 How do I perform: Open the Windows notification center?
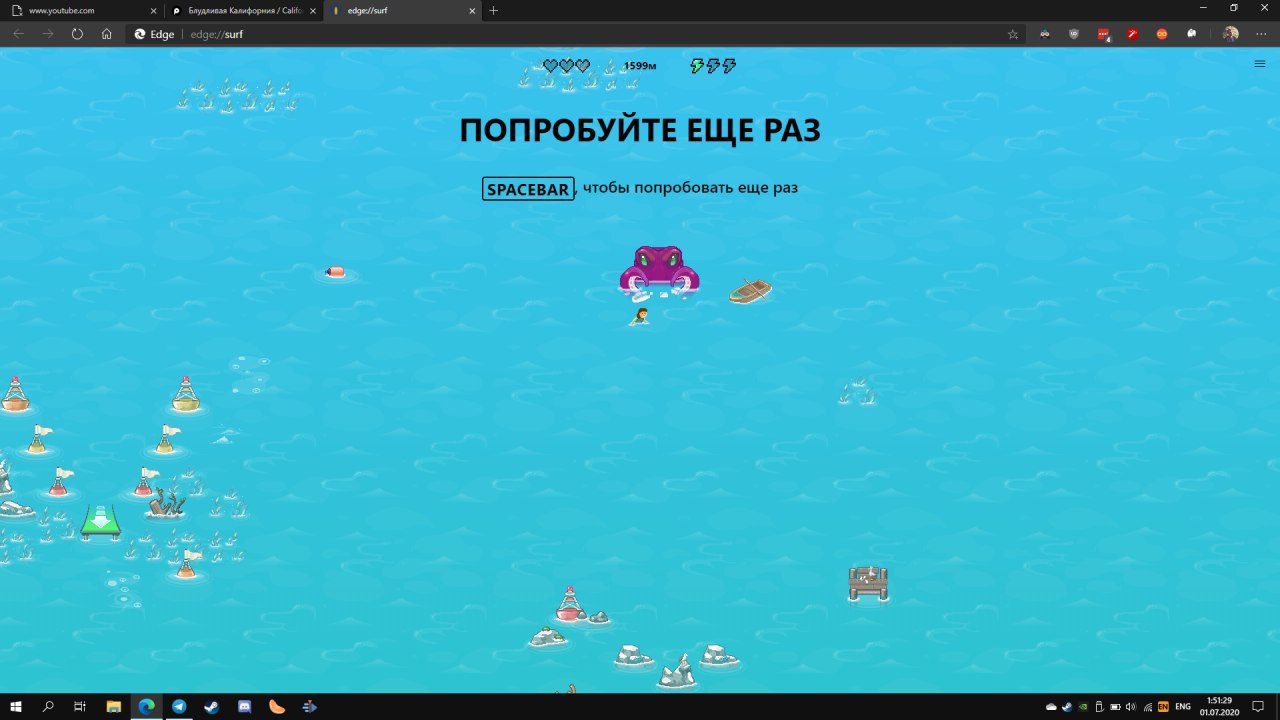click(x=1258, y=707)
